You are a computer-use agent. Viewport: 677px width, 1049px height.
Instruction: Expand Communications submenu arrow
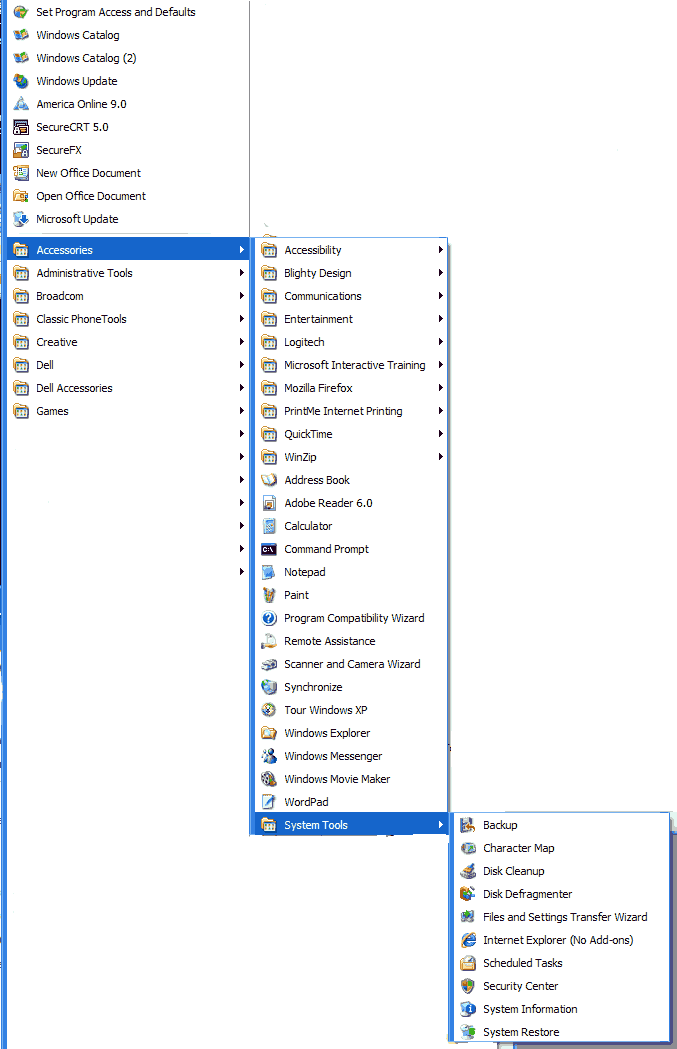[441, 296]
